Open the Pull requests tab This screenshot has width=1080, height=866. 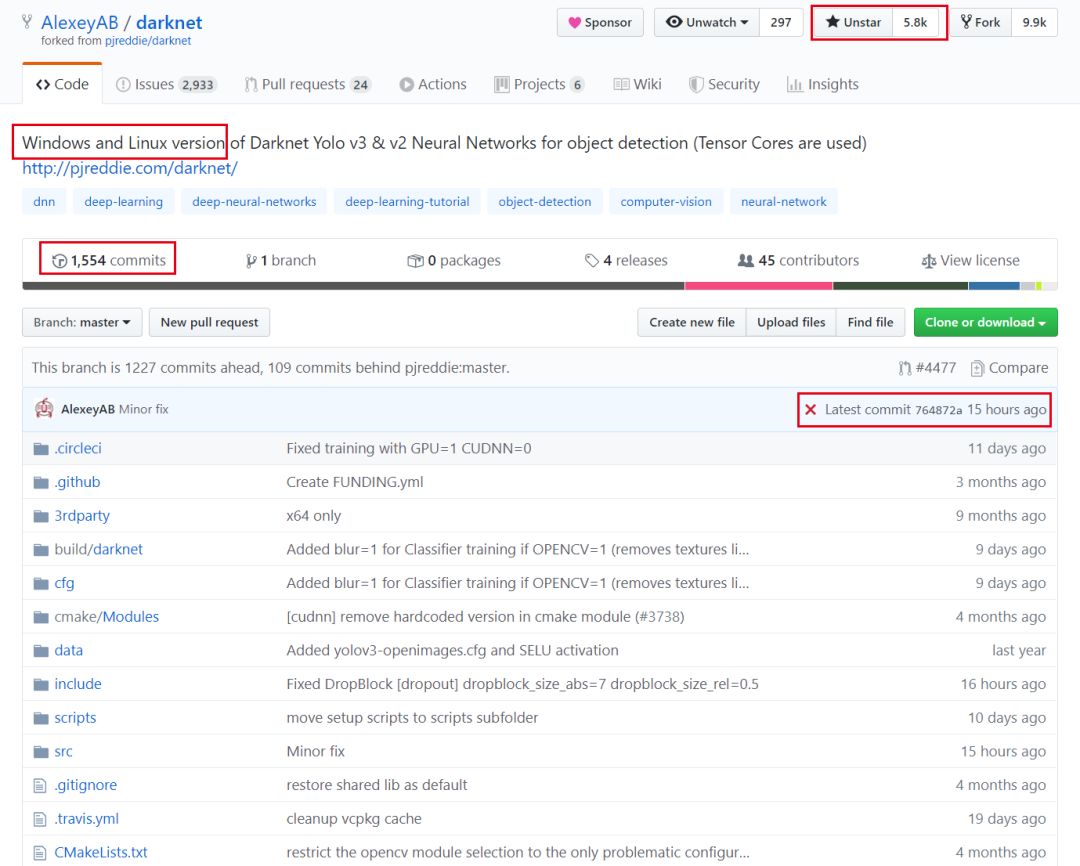[308, 84]
